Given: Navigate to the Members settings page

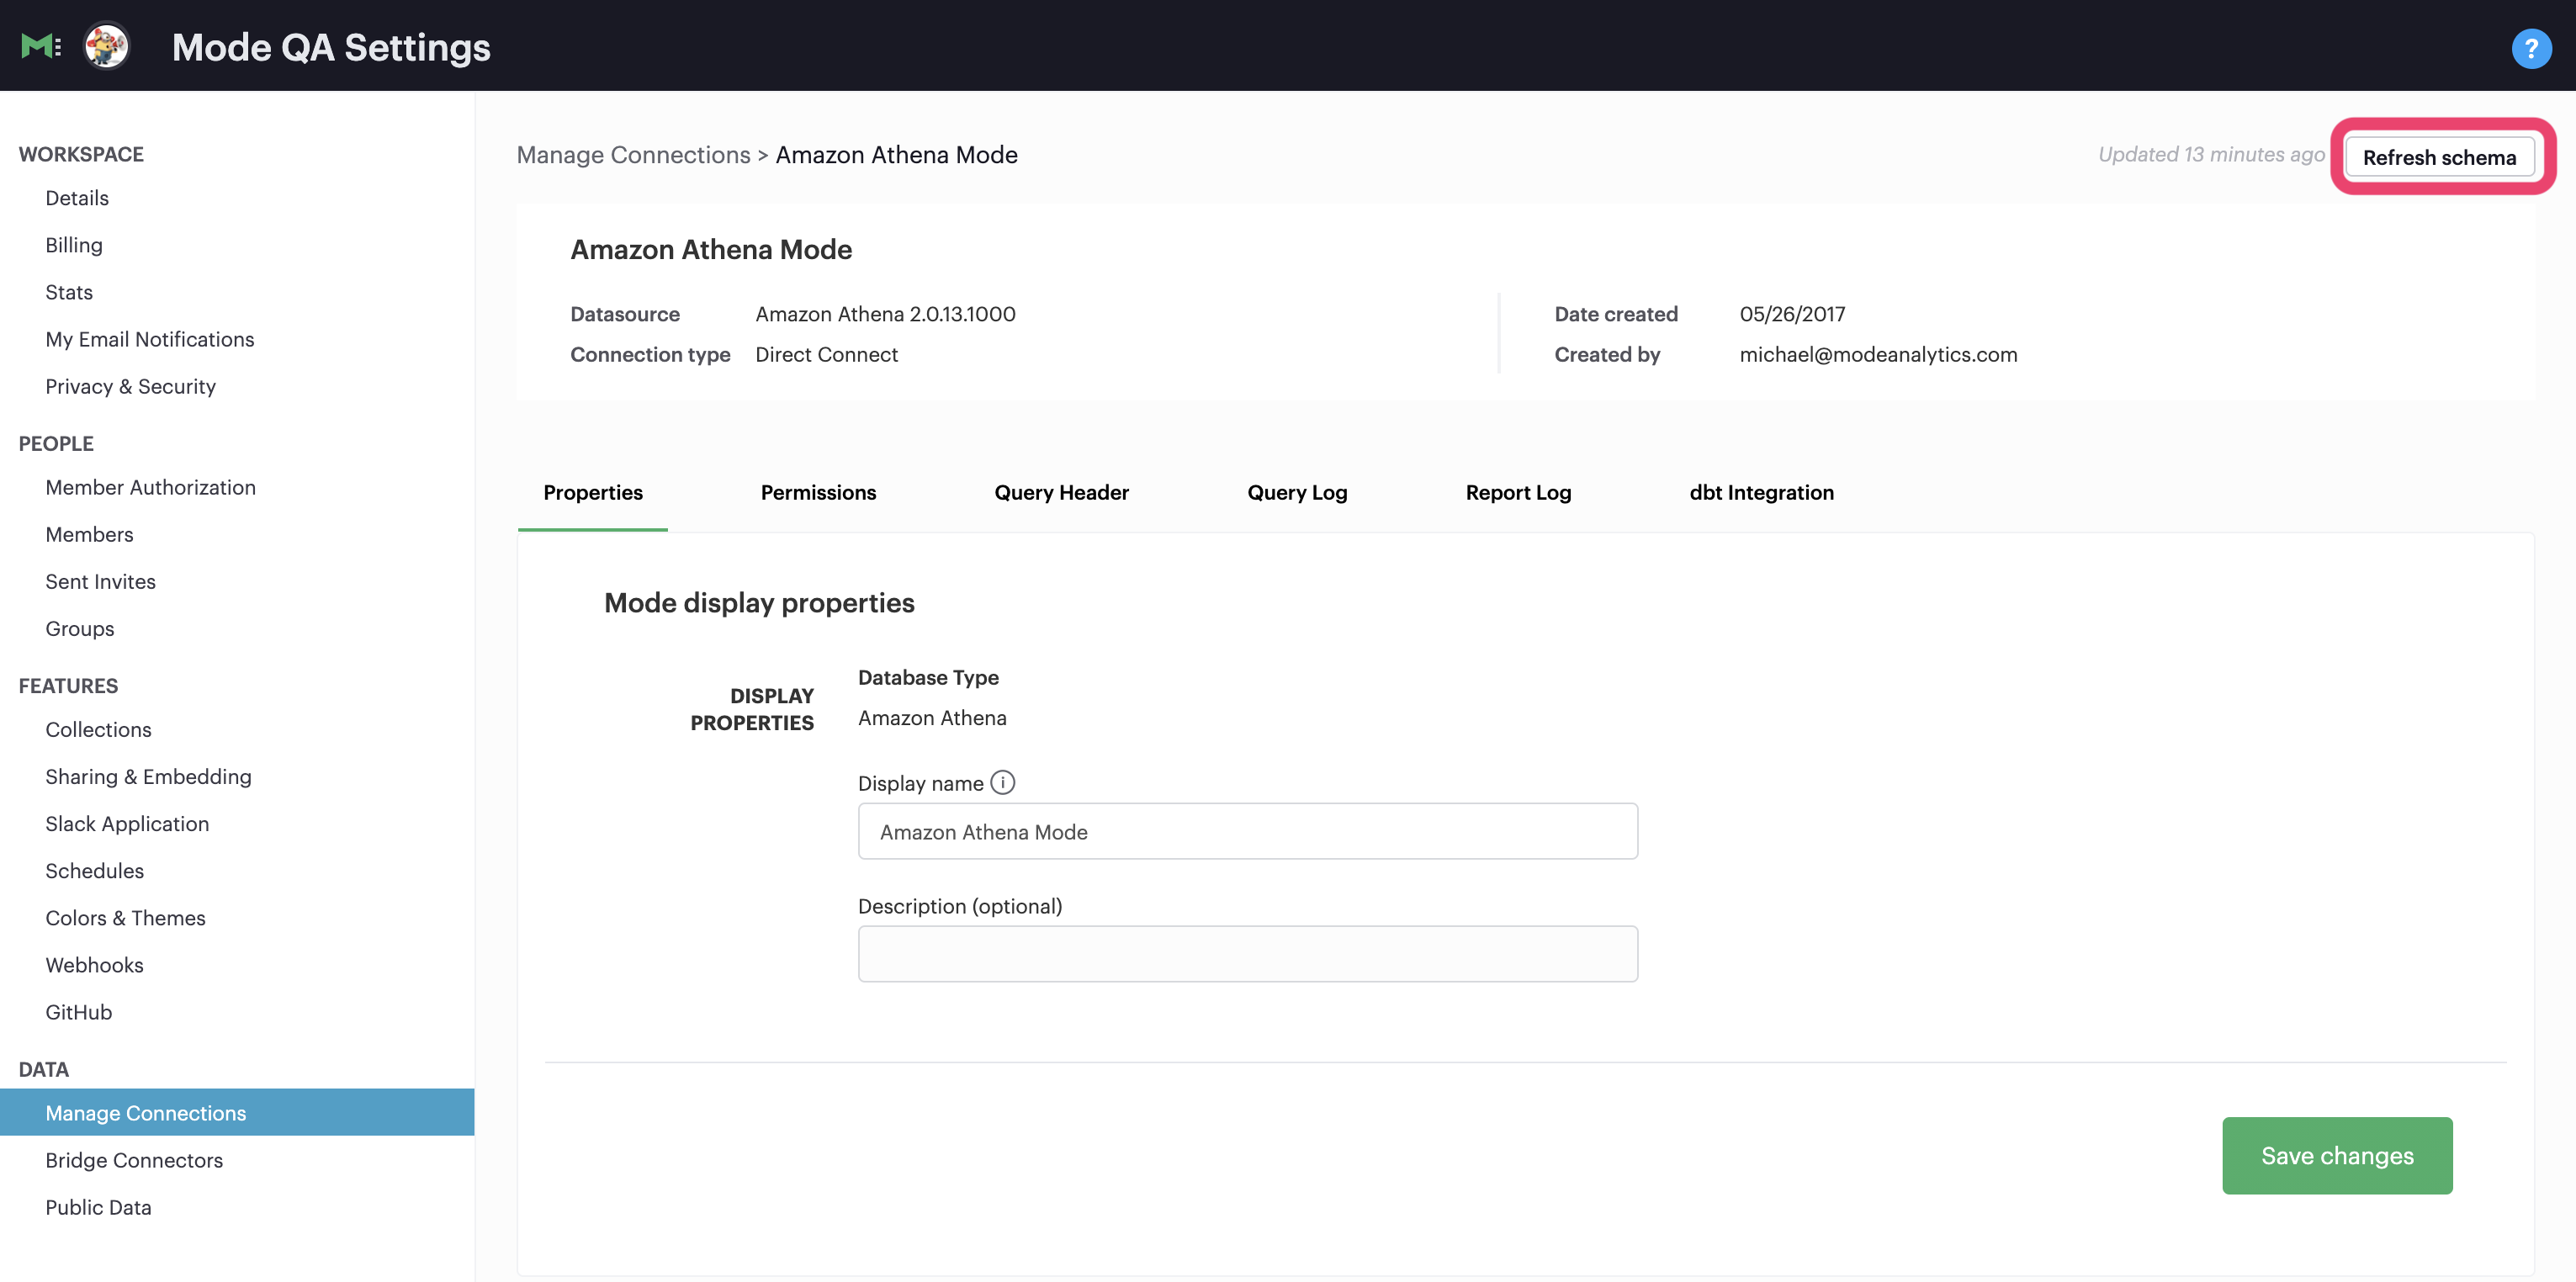Looking at the screenshot, I should tap(90, 532).
